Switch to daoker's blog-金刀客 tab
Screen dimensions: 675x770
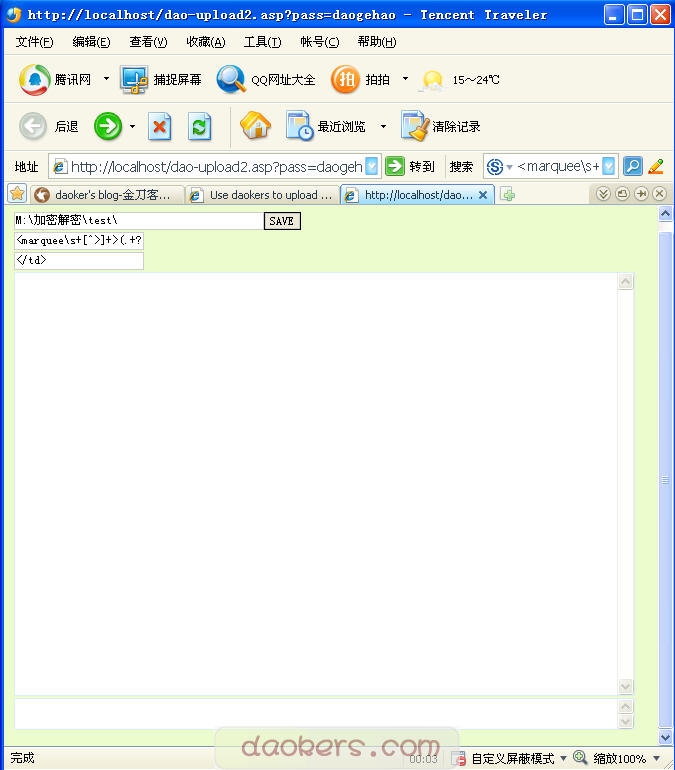click(x=107, y=195)
